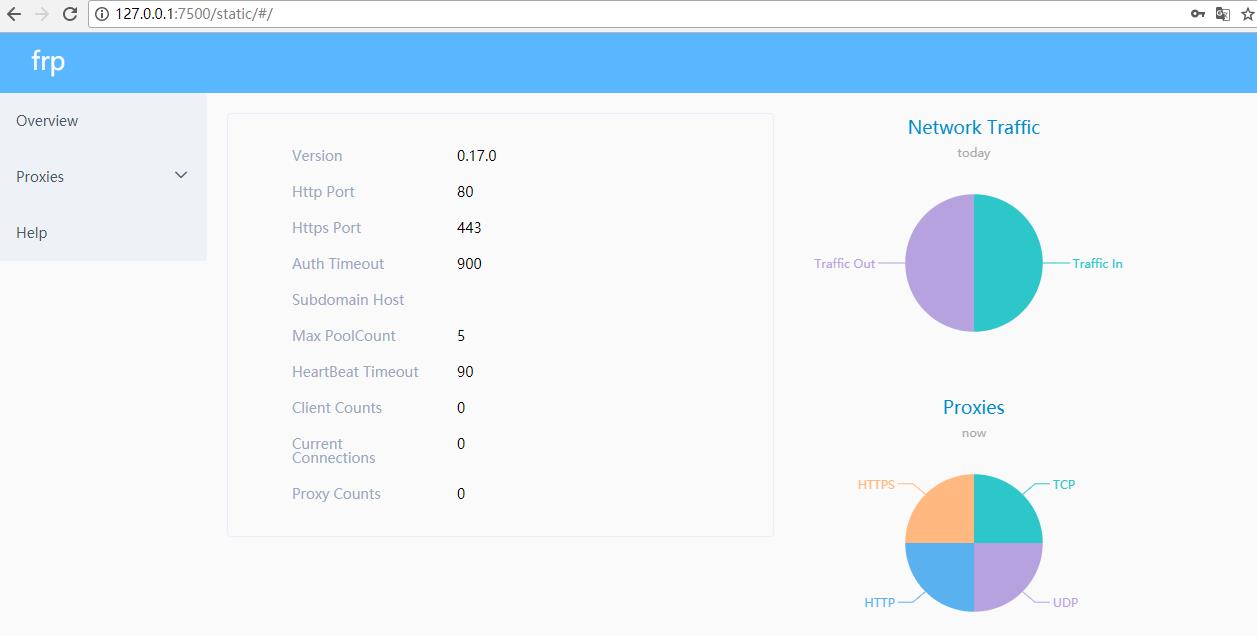Click the Https Port label

pyautogui.click(x=327, y=228)
